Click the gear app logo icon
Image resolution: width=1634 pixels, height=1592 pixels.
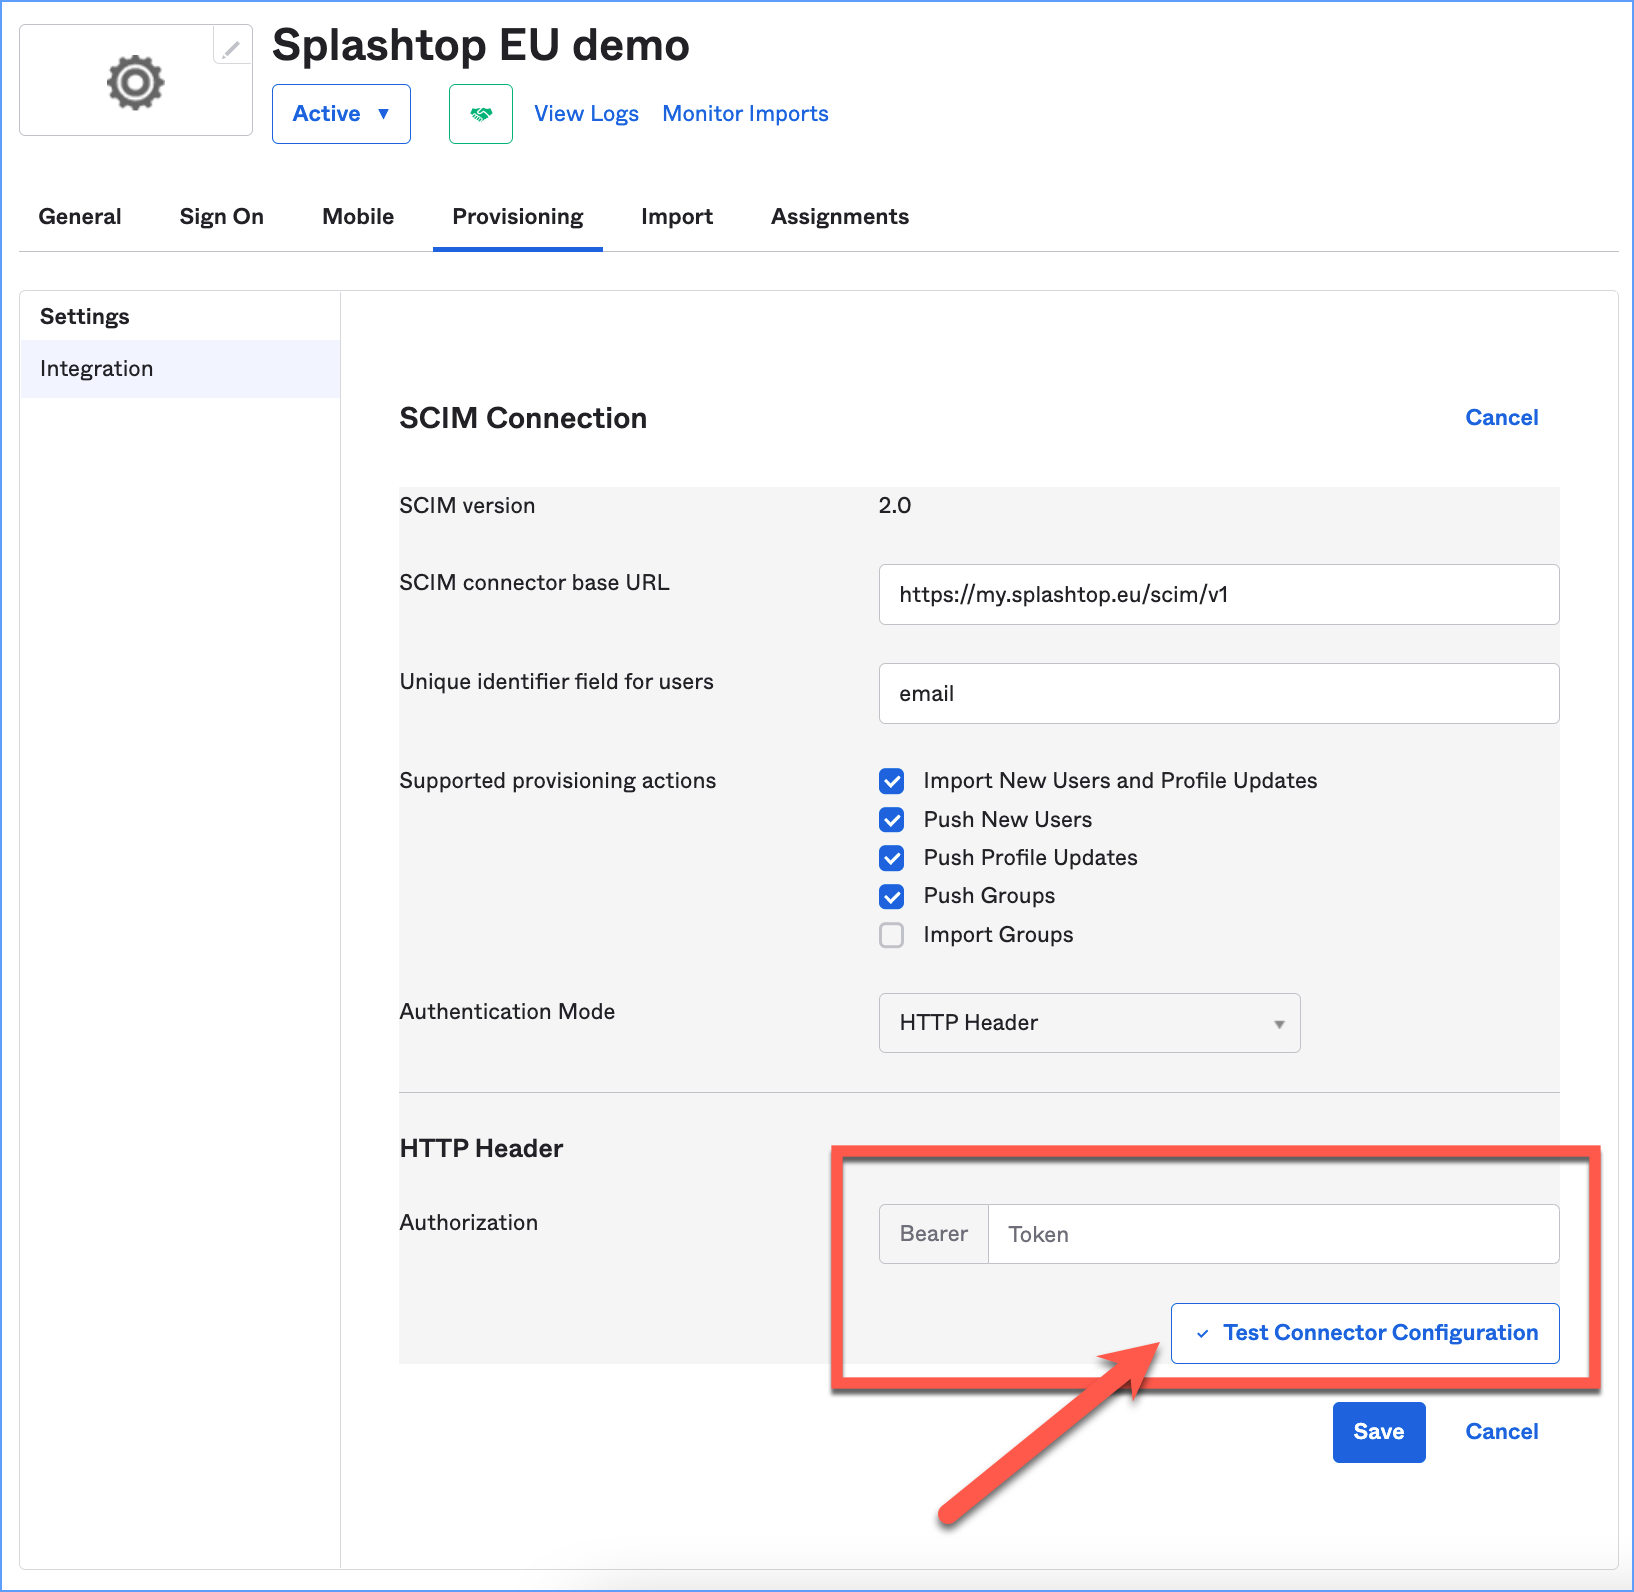135,82
